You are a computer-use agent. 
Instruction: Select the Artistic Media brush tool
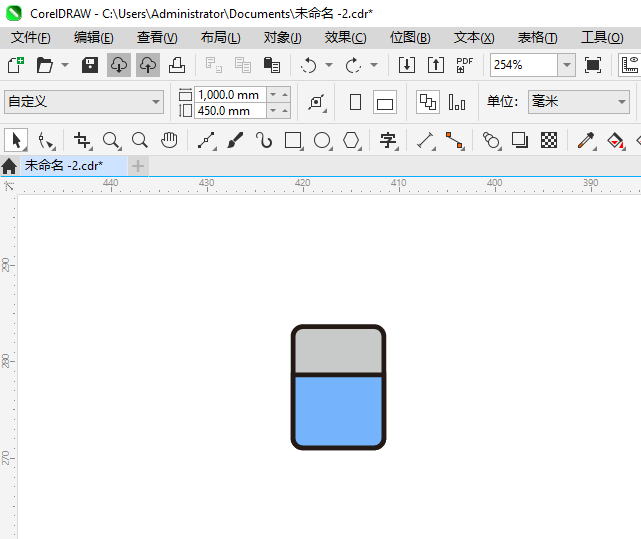(x=235, y=140)
